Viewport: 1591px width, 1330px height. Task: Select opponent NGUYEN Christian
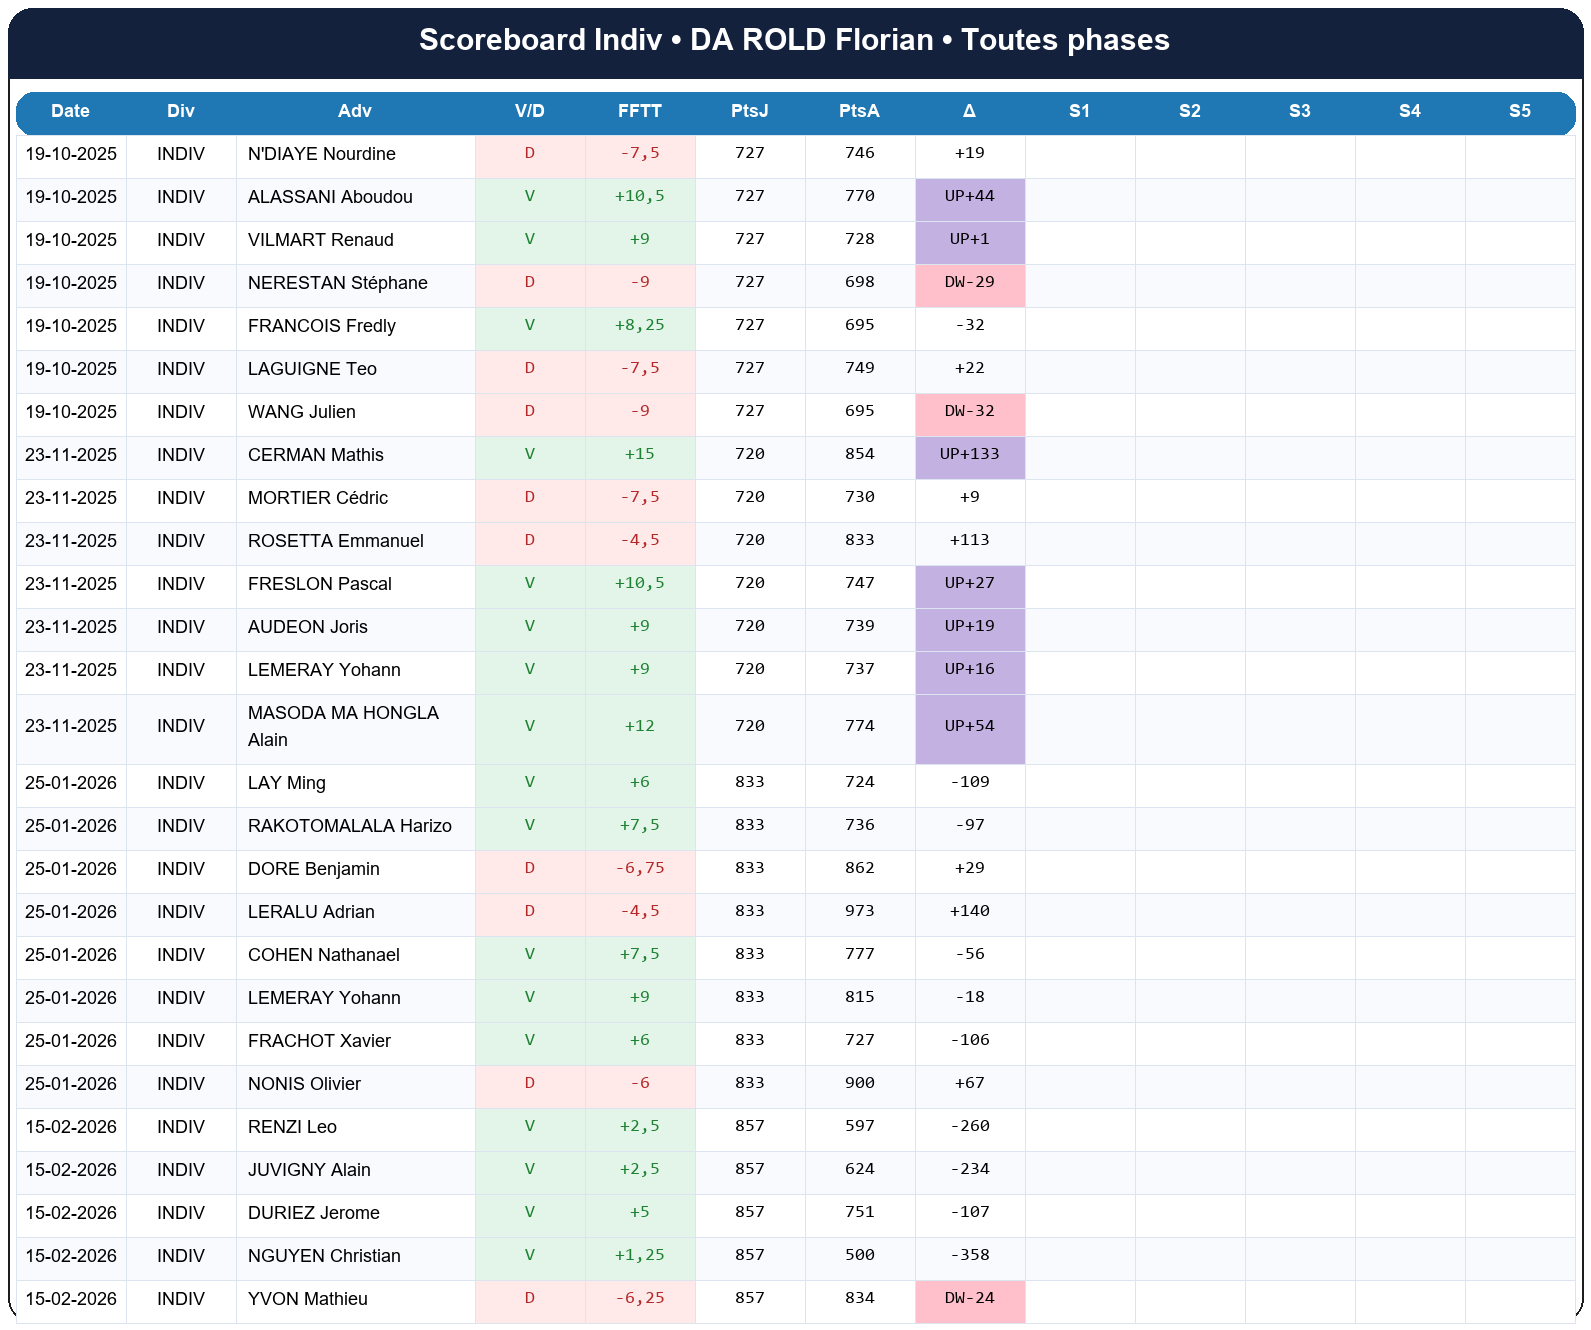pyautogui.click(x=324, y=1256)
